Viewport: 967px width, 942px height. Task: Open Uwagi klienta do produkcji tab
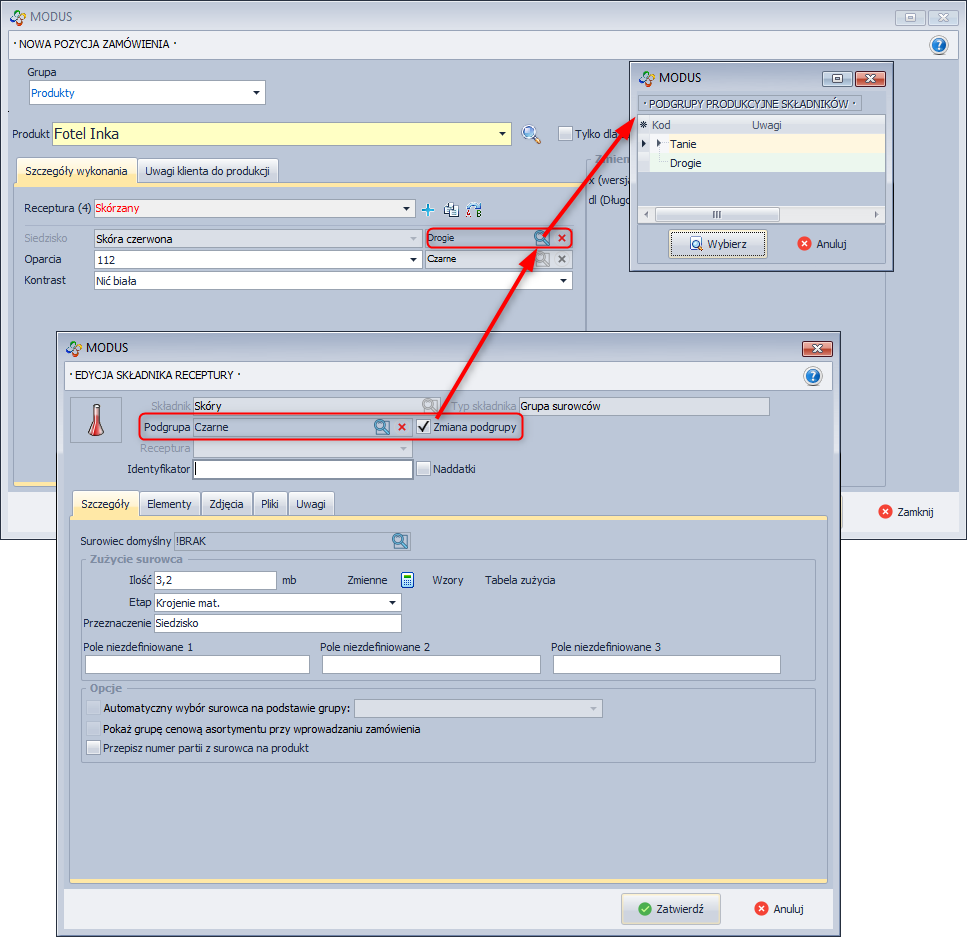click(x=207, y=171)
